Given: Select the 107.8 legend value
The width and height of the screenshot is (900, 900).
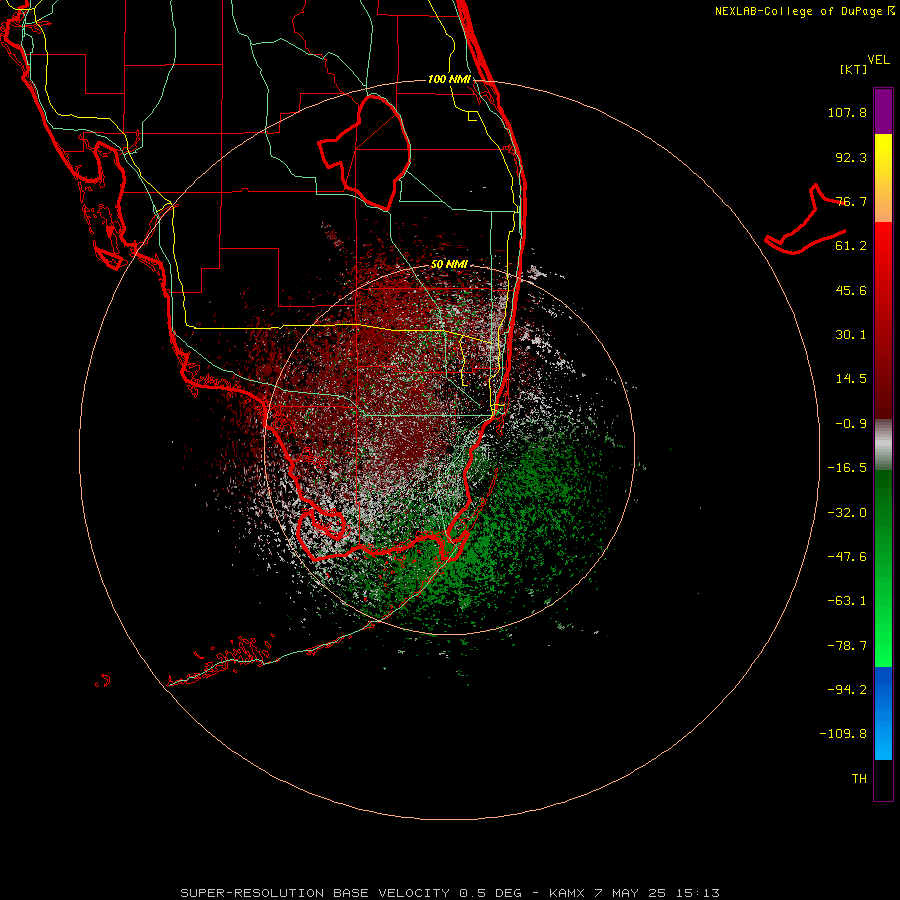Looking at the screenshot, I should [847, 112].
